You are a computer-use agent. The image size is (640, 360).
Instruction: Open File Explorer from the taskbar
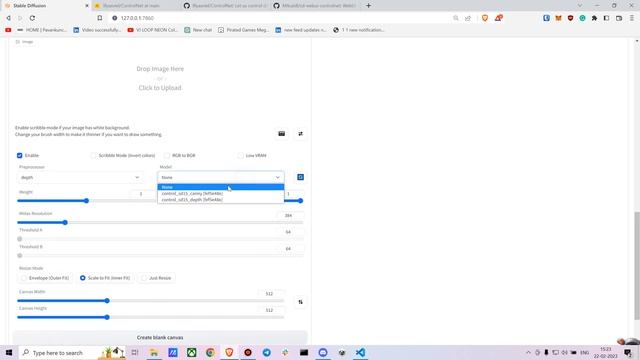(154, 353)
